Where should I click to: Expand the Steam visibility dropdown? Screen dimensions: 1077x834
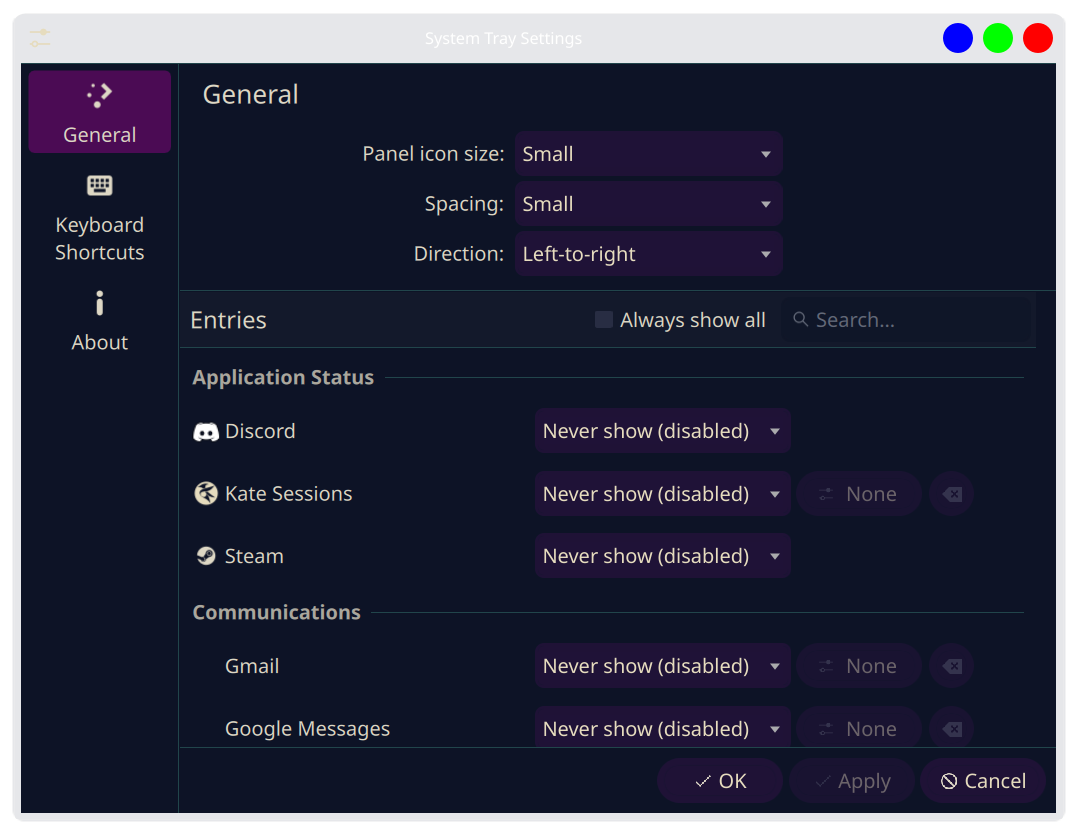point(662,556)
